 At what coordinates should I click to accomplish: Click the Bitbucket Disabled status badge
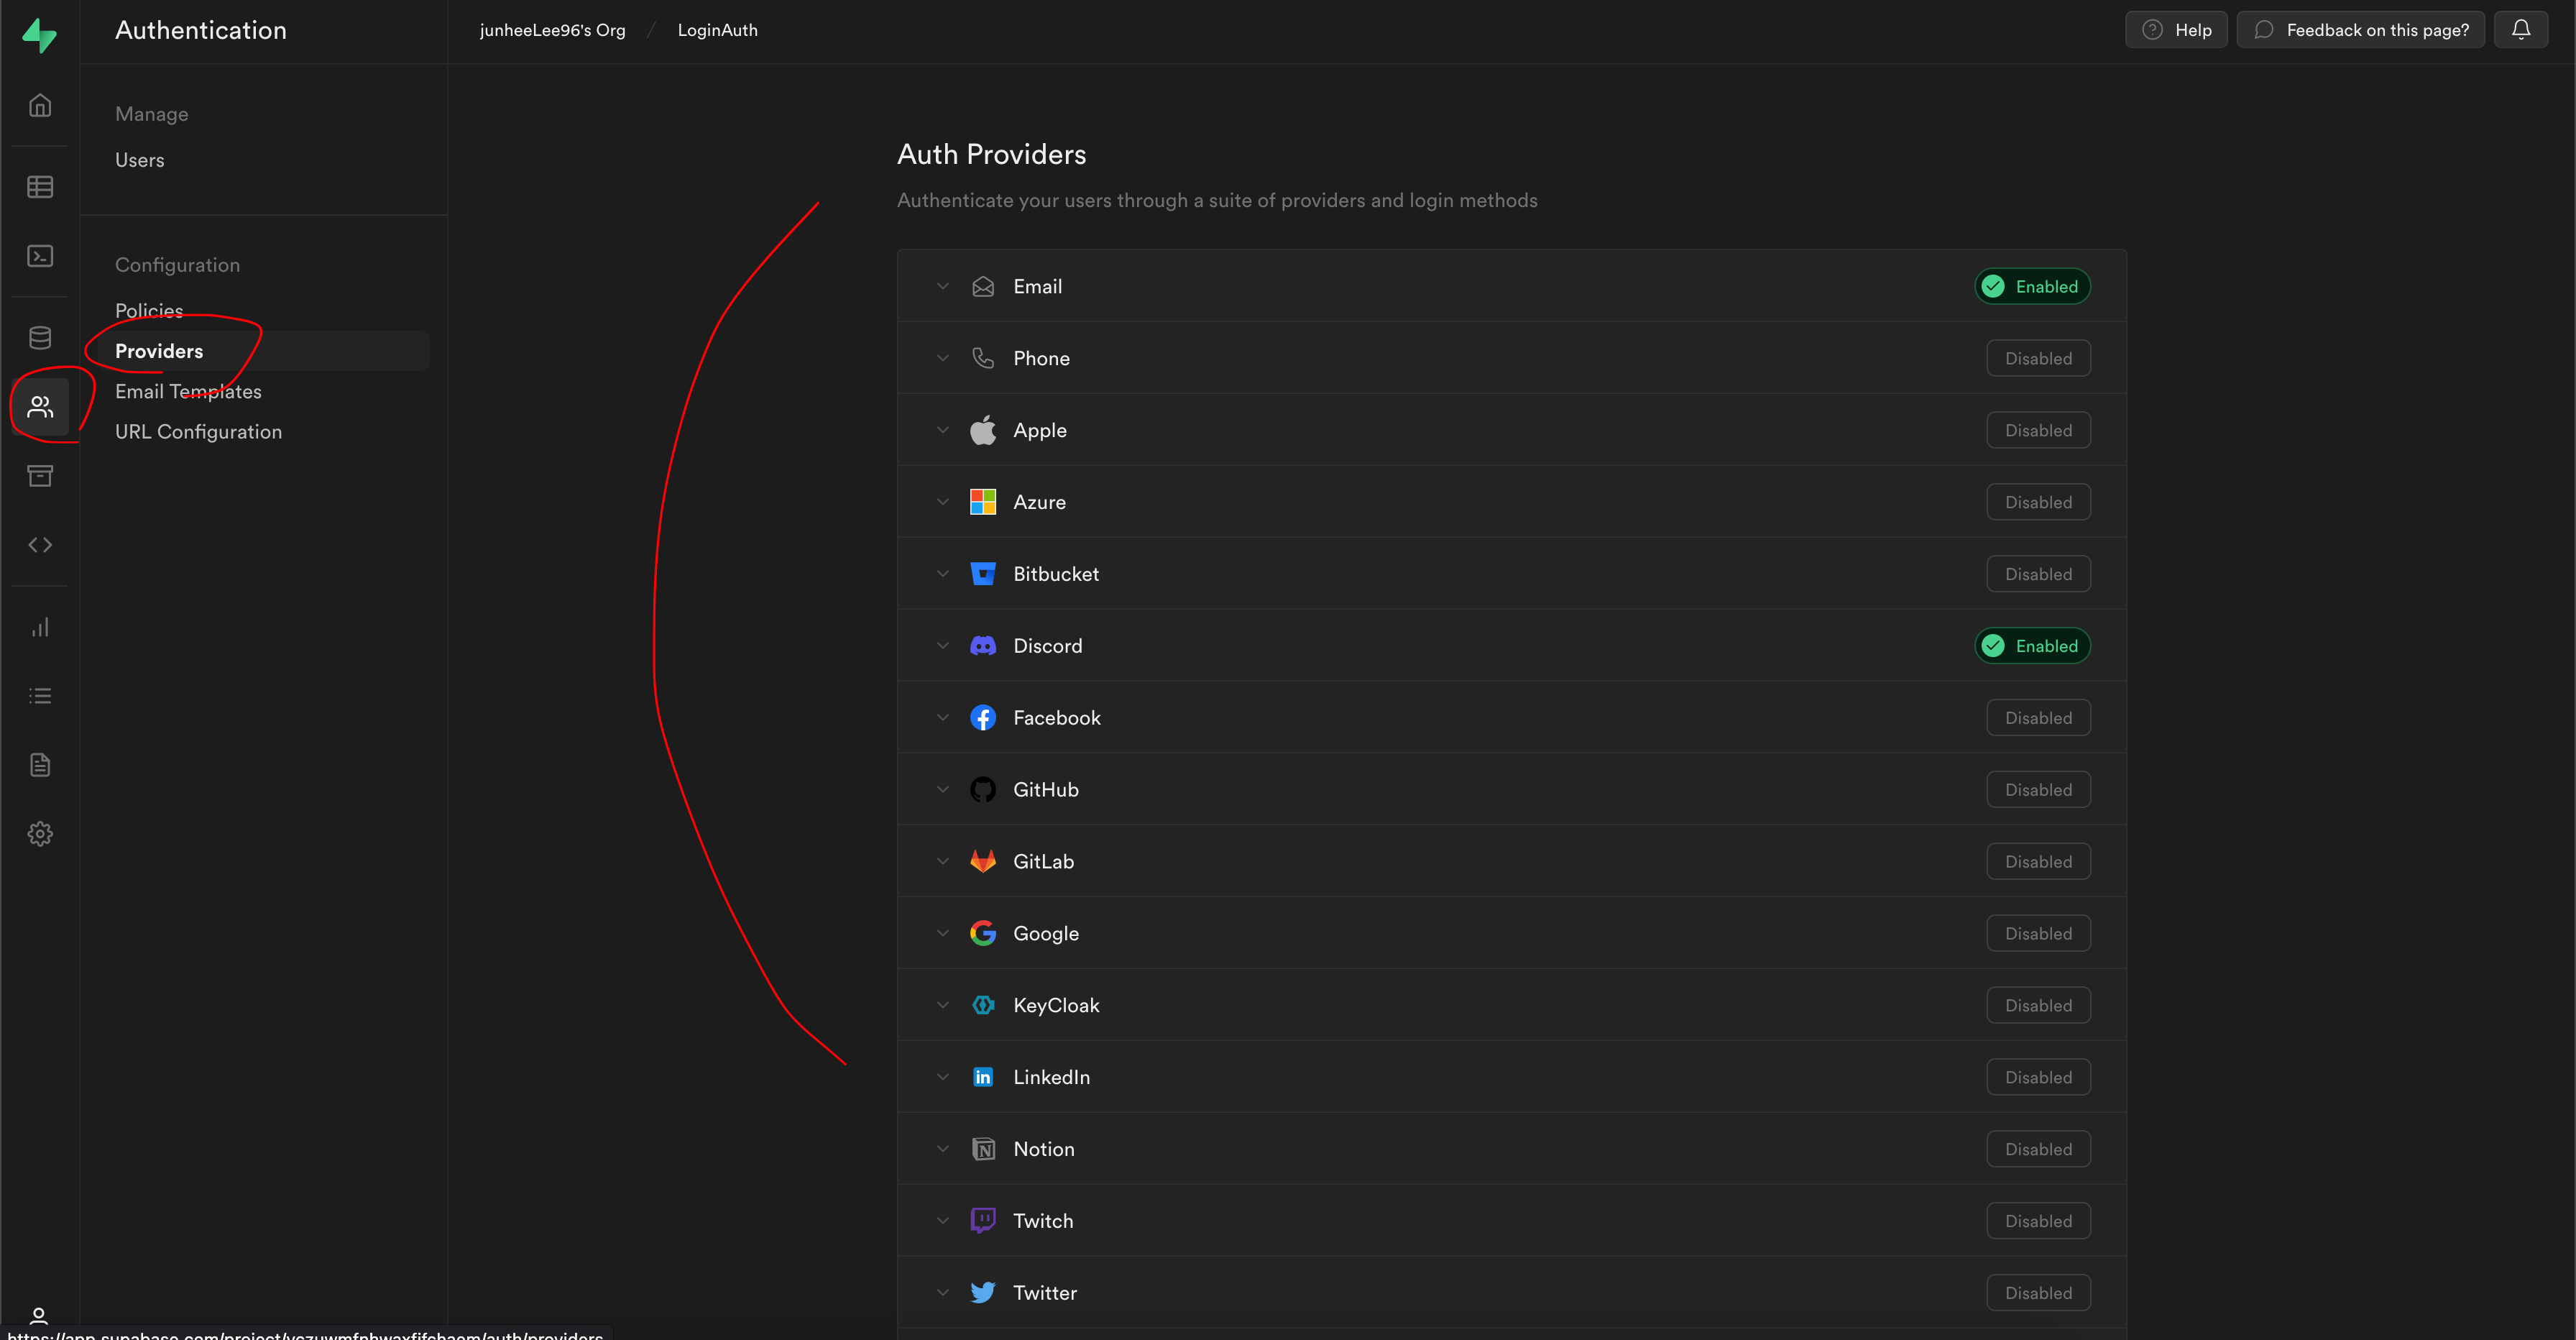pyautogui.click(x=2038, y=574)
